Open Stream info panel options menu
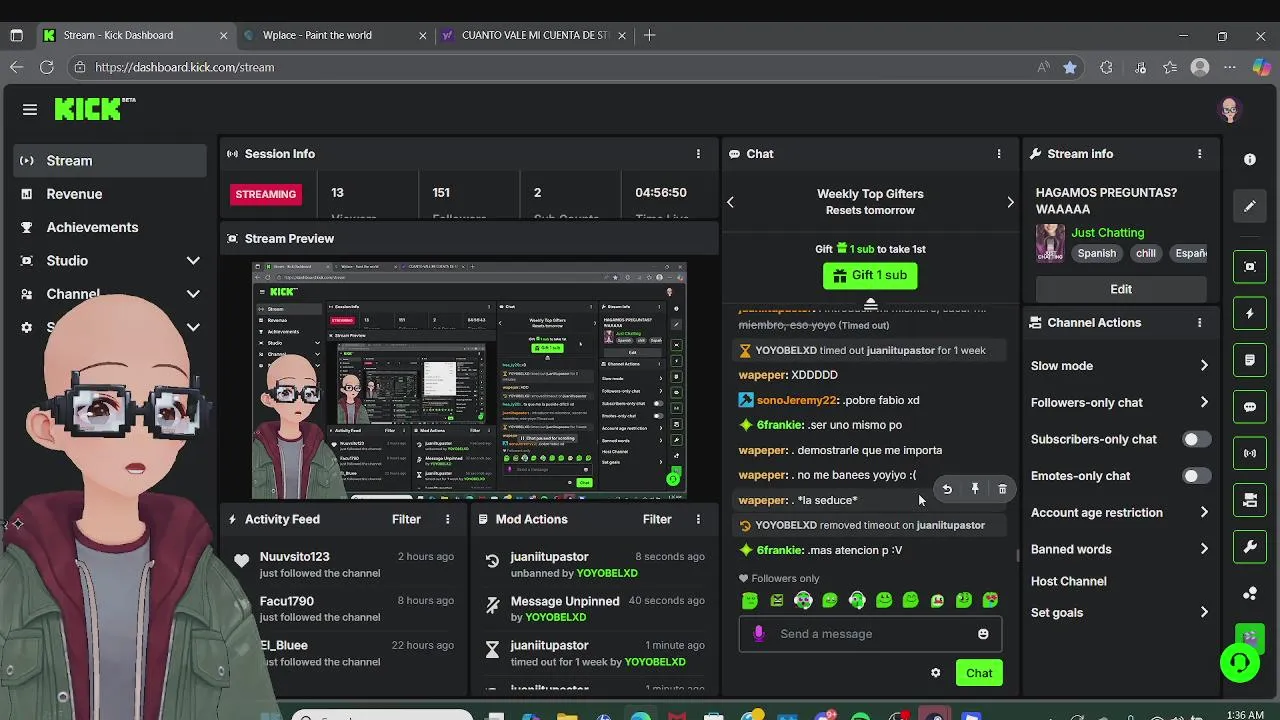Screen dimensions: 1280x720 (x=1199, y=154)
